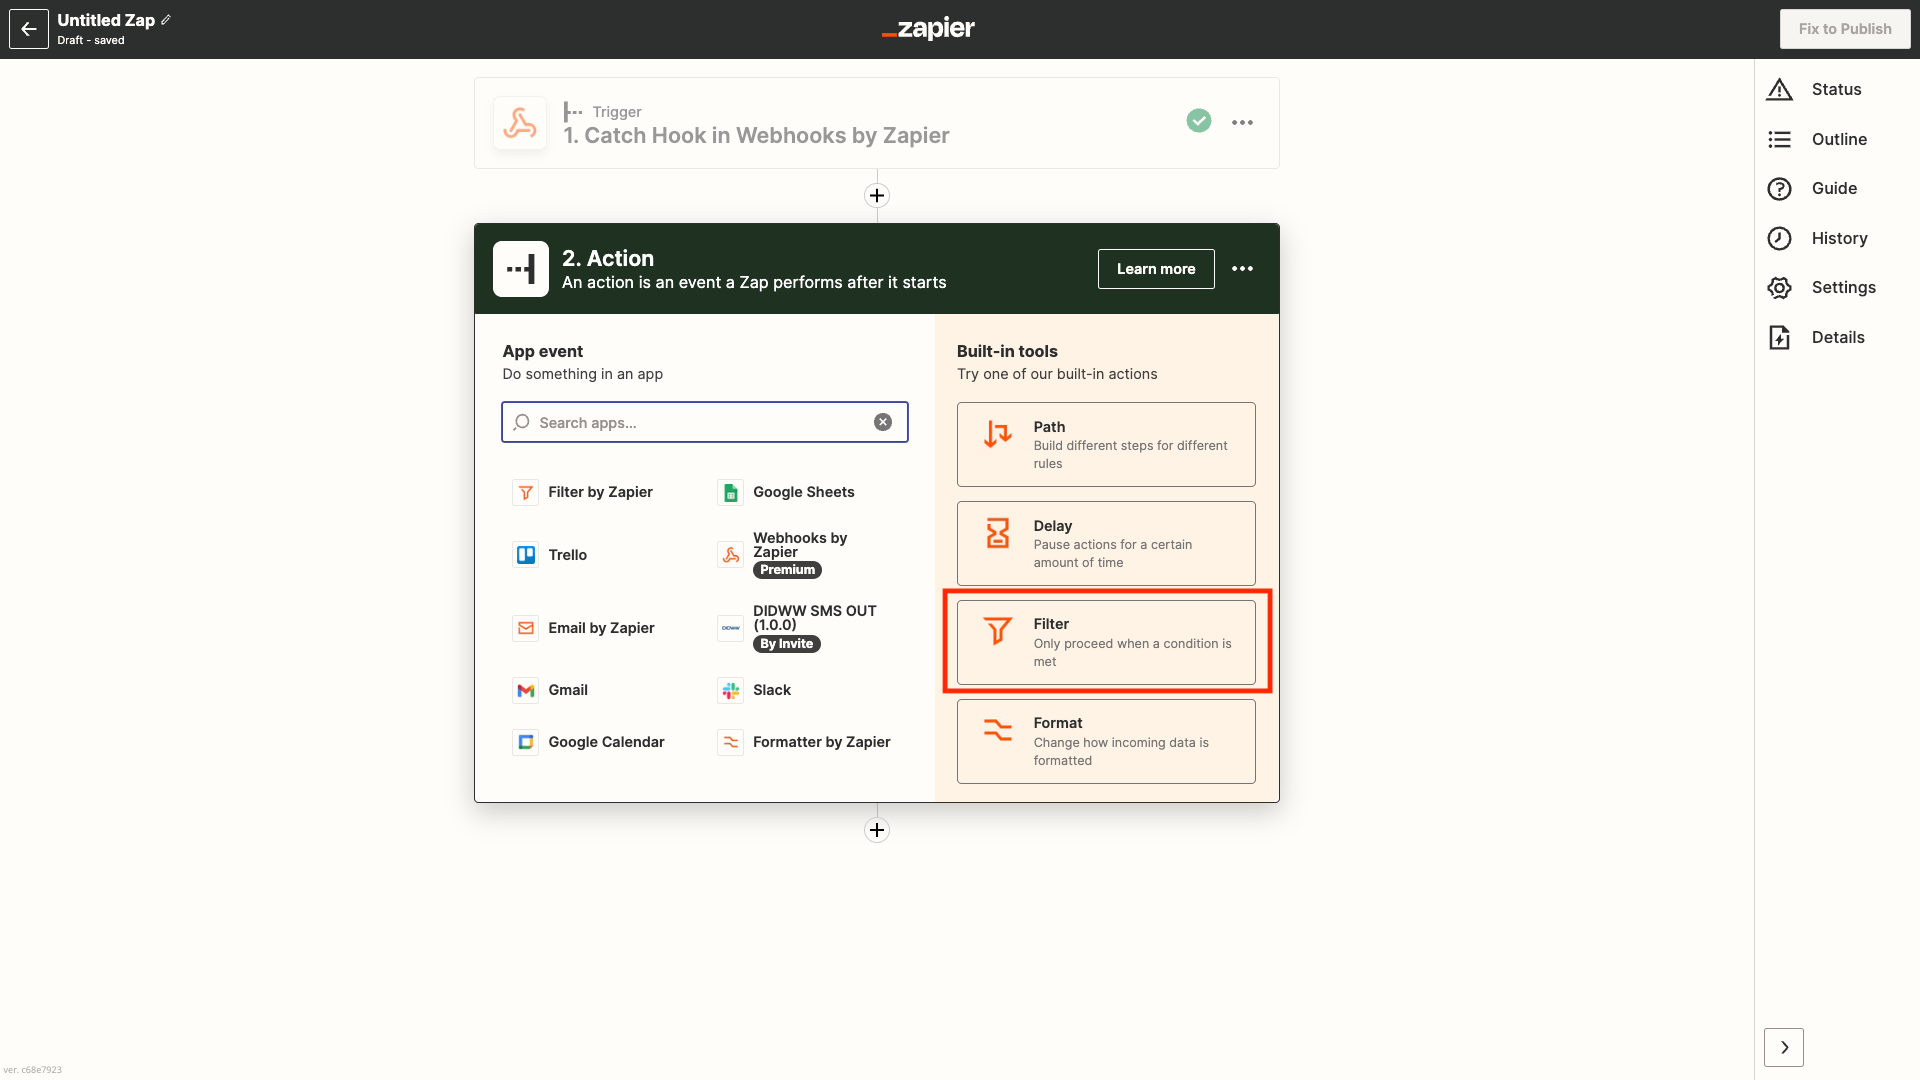Choose Google Sheets app
This screenshot has height=1080, width=1920.
pyautogui.click(x=787, y=492)
